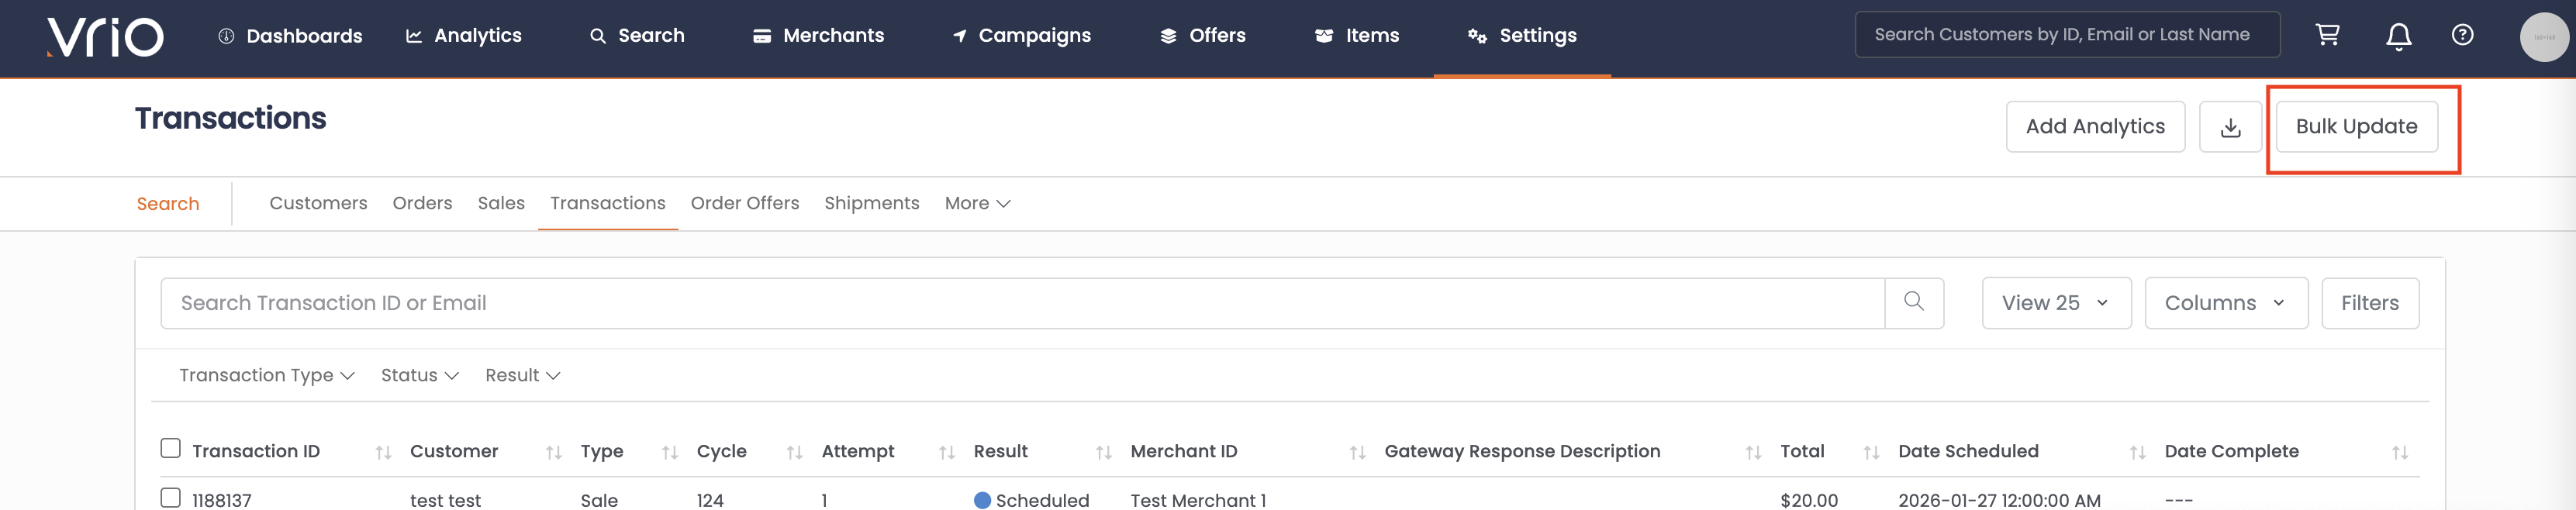Viewport: 2576px width, 510px height.
Task: Focus the Search Customers input field
Action: [2067, 35]
